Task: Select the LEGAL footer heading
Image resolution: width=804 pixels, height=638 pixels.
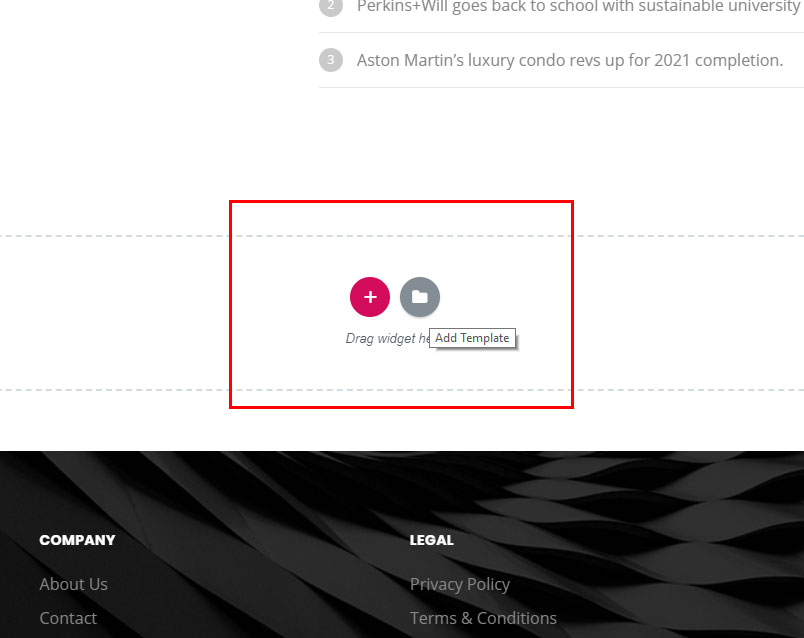Action: coord(431,540)
